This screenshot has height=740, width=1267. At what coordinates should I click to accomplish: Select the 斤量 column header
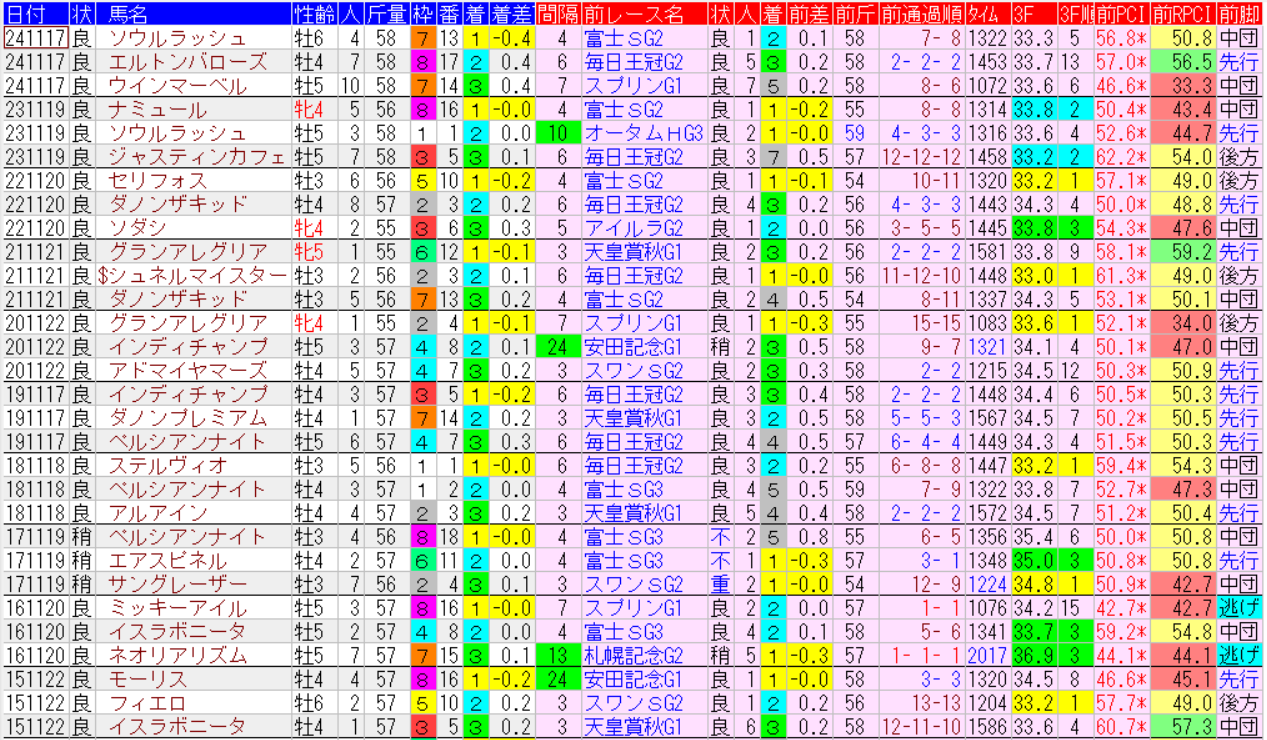click(385, 14)
